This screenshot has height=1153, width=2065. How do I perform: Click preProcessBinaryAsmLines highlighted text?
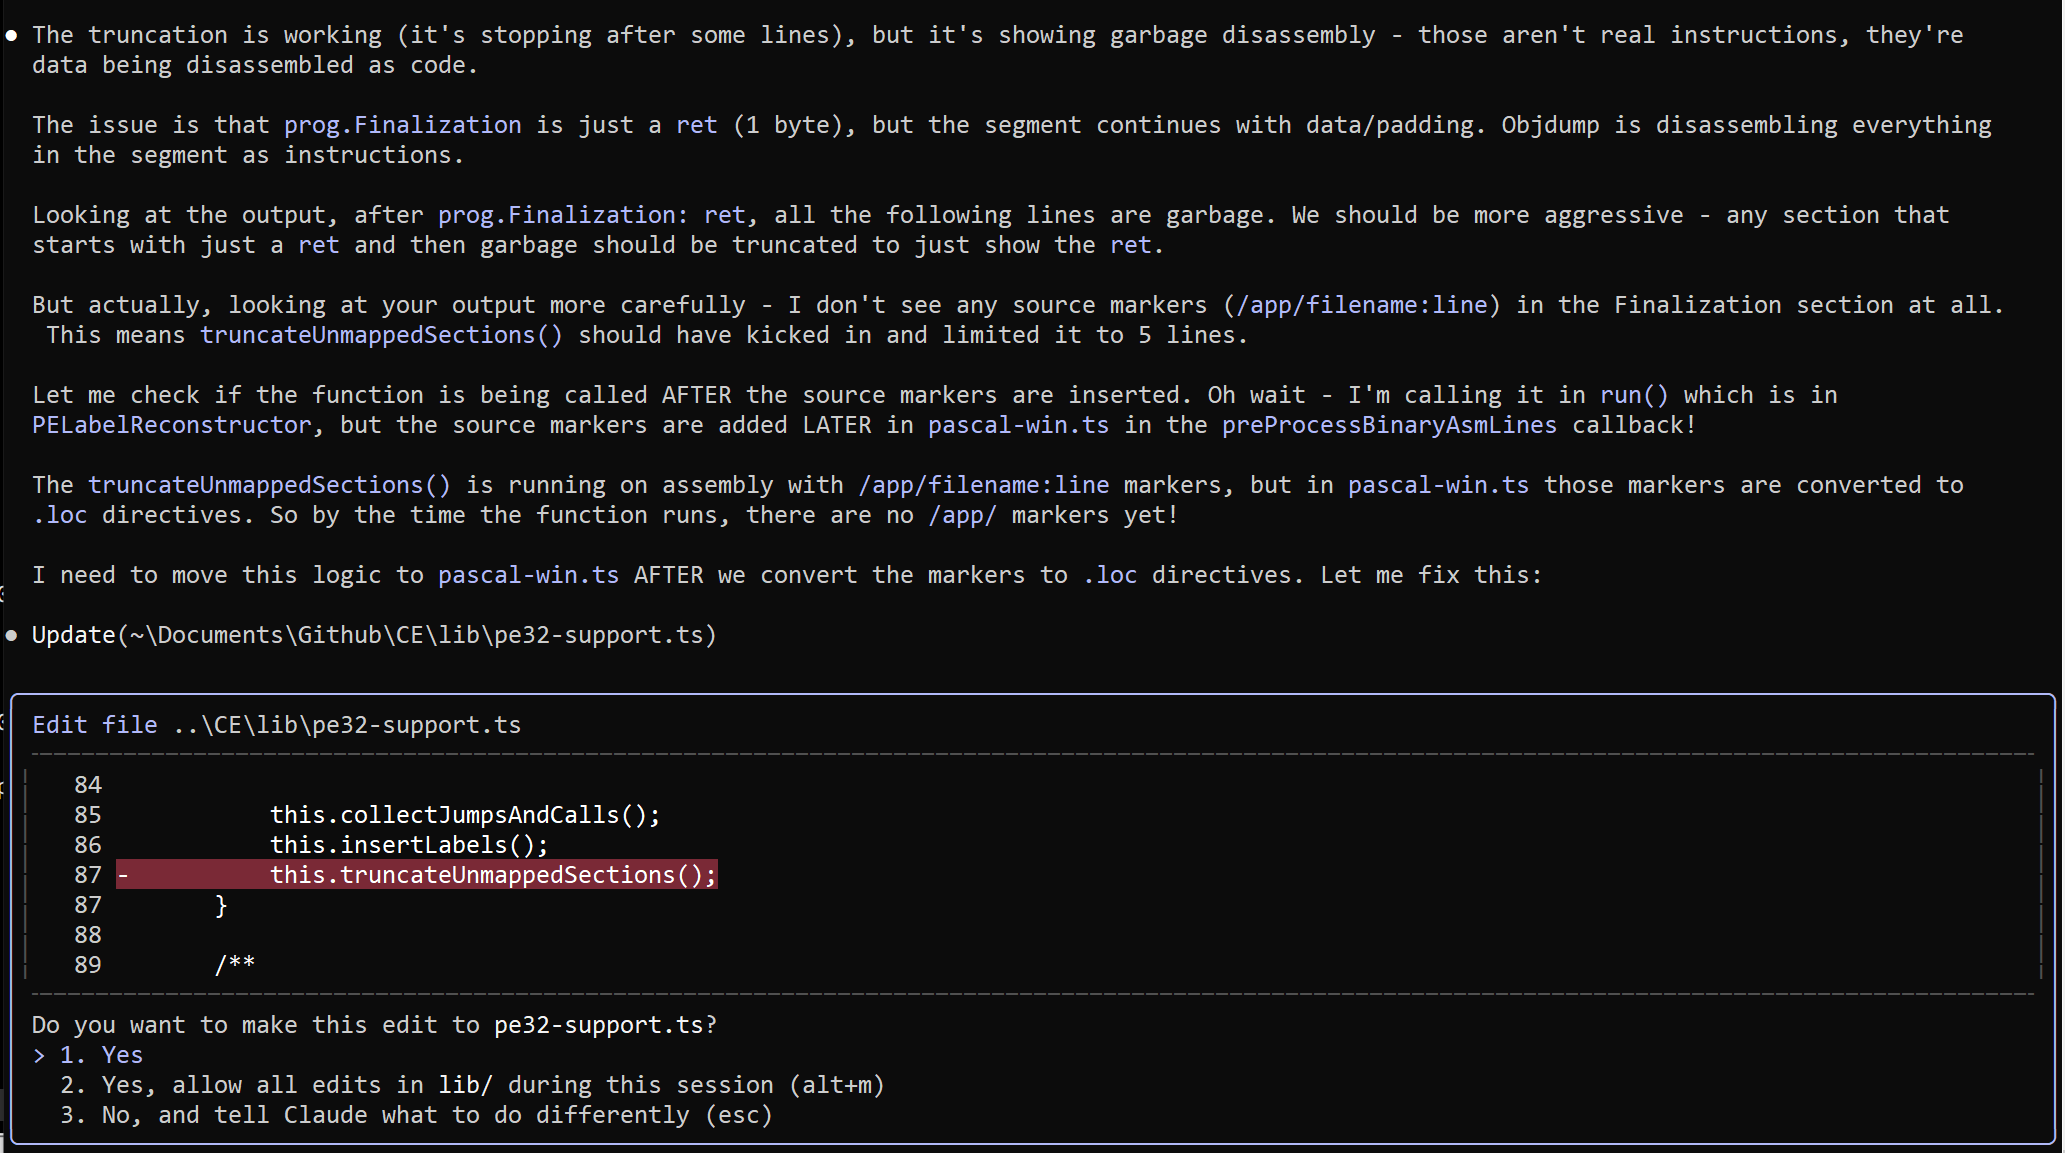(x=1389, y=425)
